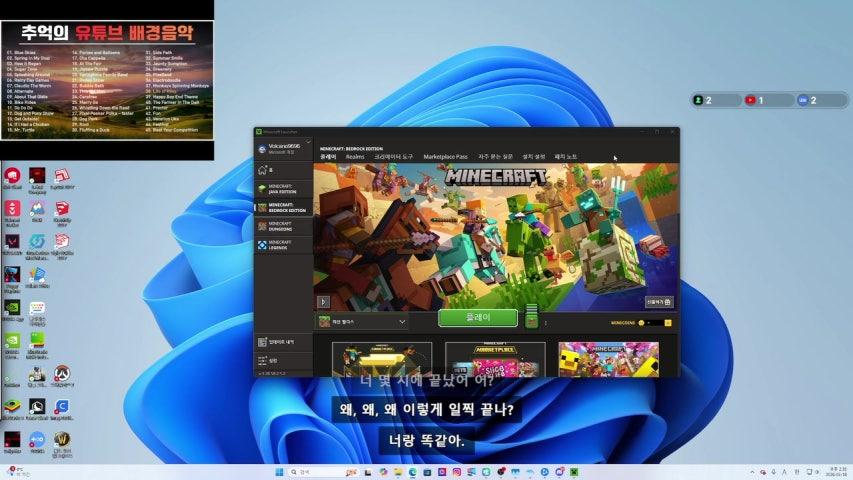The height and width of the screenshot is (480, 853).
Task: Open File Explorer from the taskbar
Action: (x=398, y=472)
